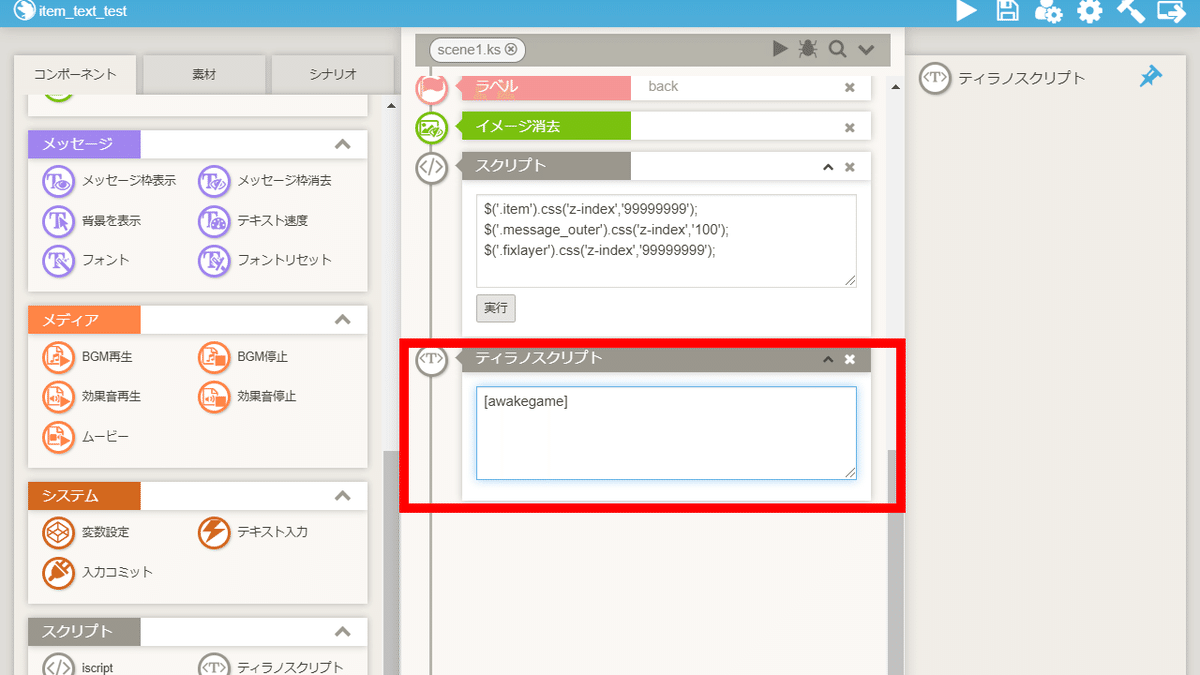1200x675 pixels.
Task: Select the メッセージ枠表示 component
Action: [109, 181]
